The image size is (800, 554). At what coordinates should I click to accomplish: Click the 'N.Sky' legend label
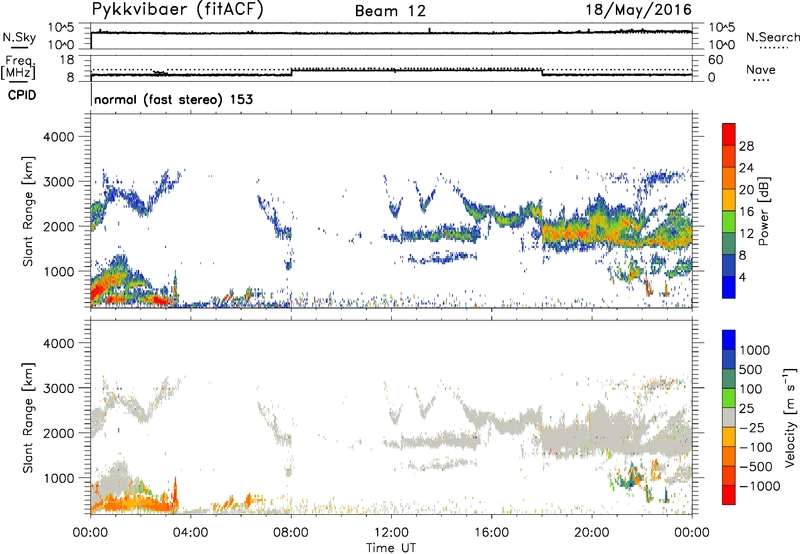[x=19, y=37]
